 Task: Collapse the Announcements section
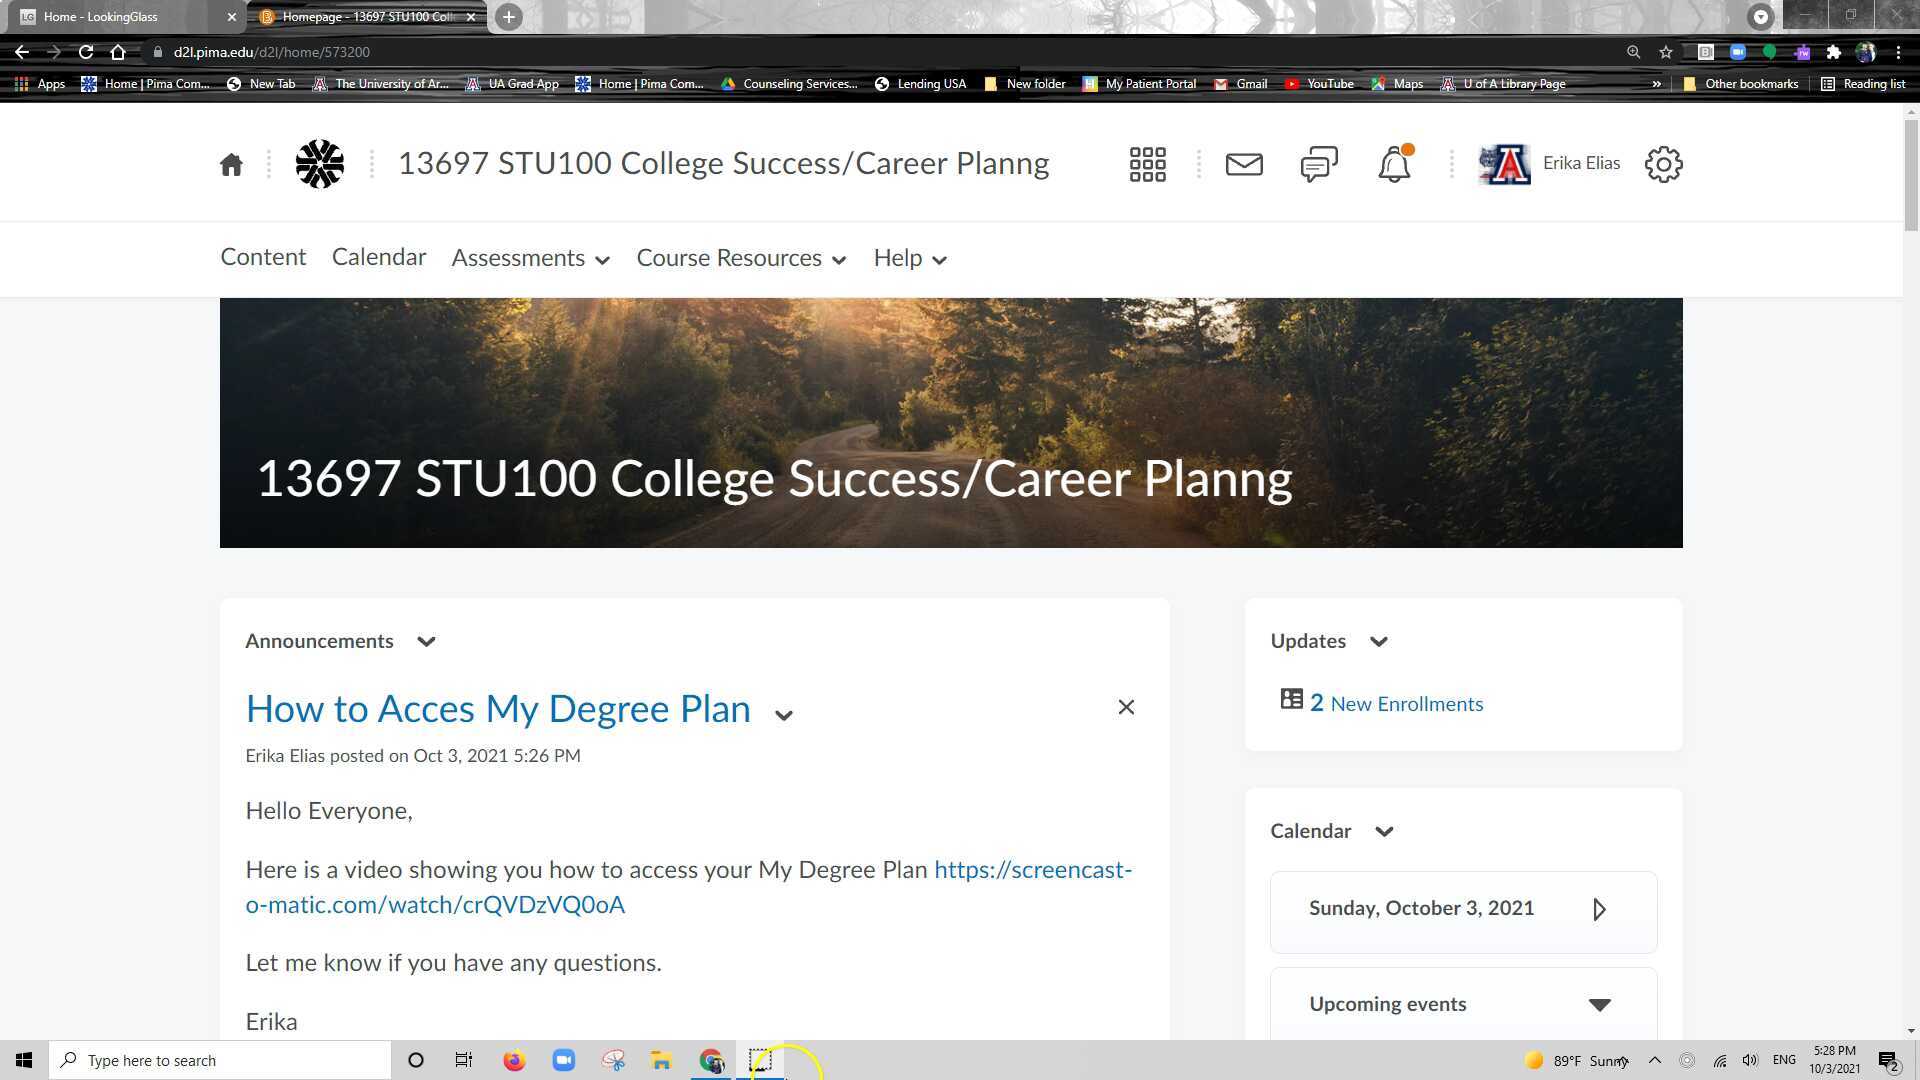point(425,642)
